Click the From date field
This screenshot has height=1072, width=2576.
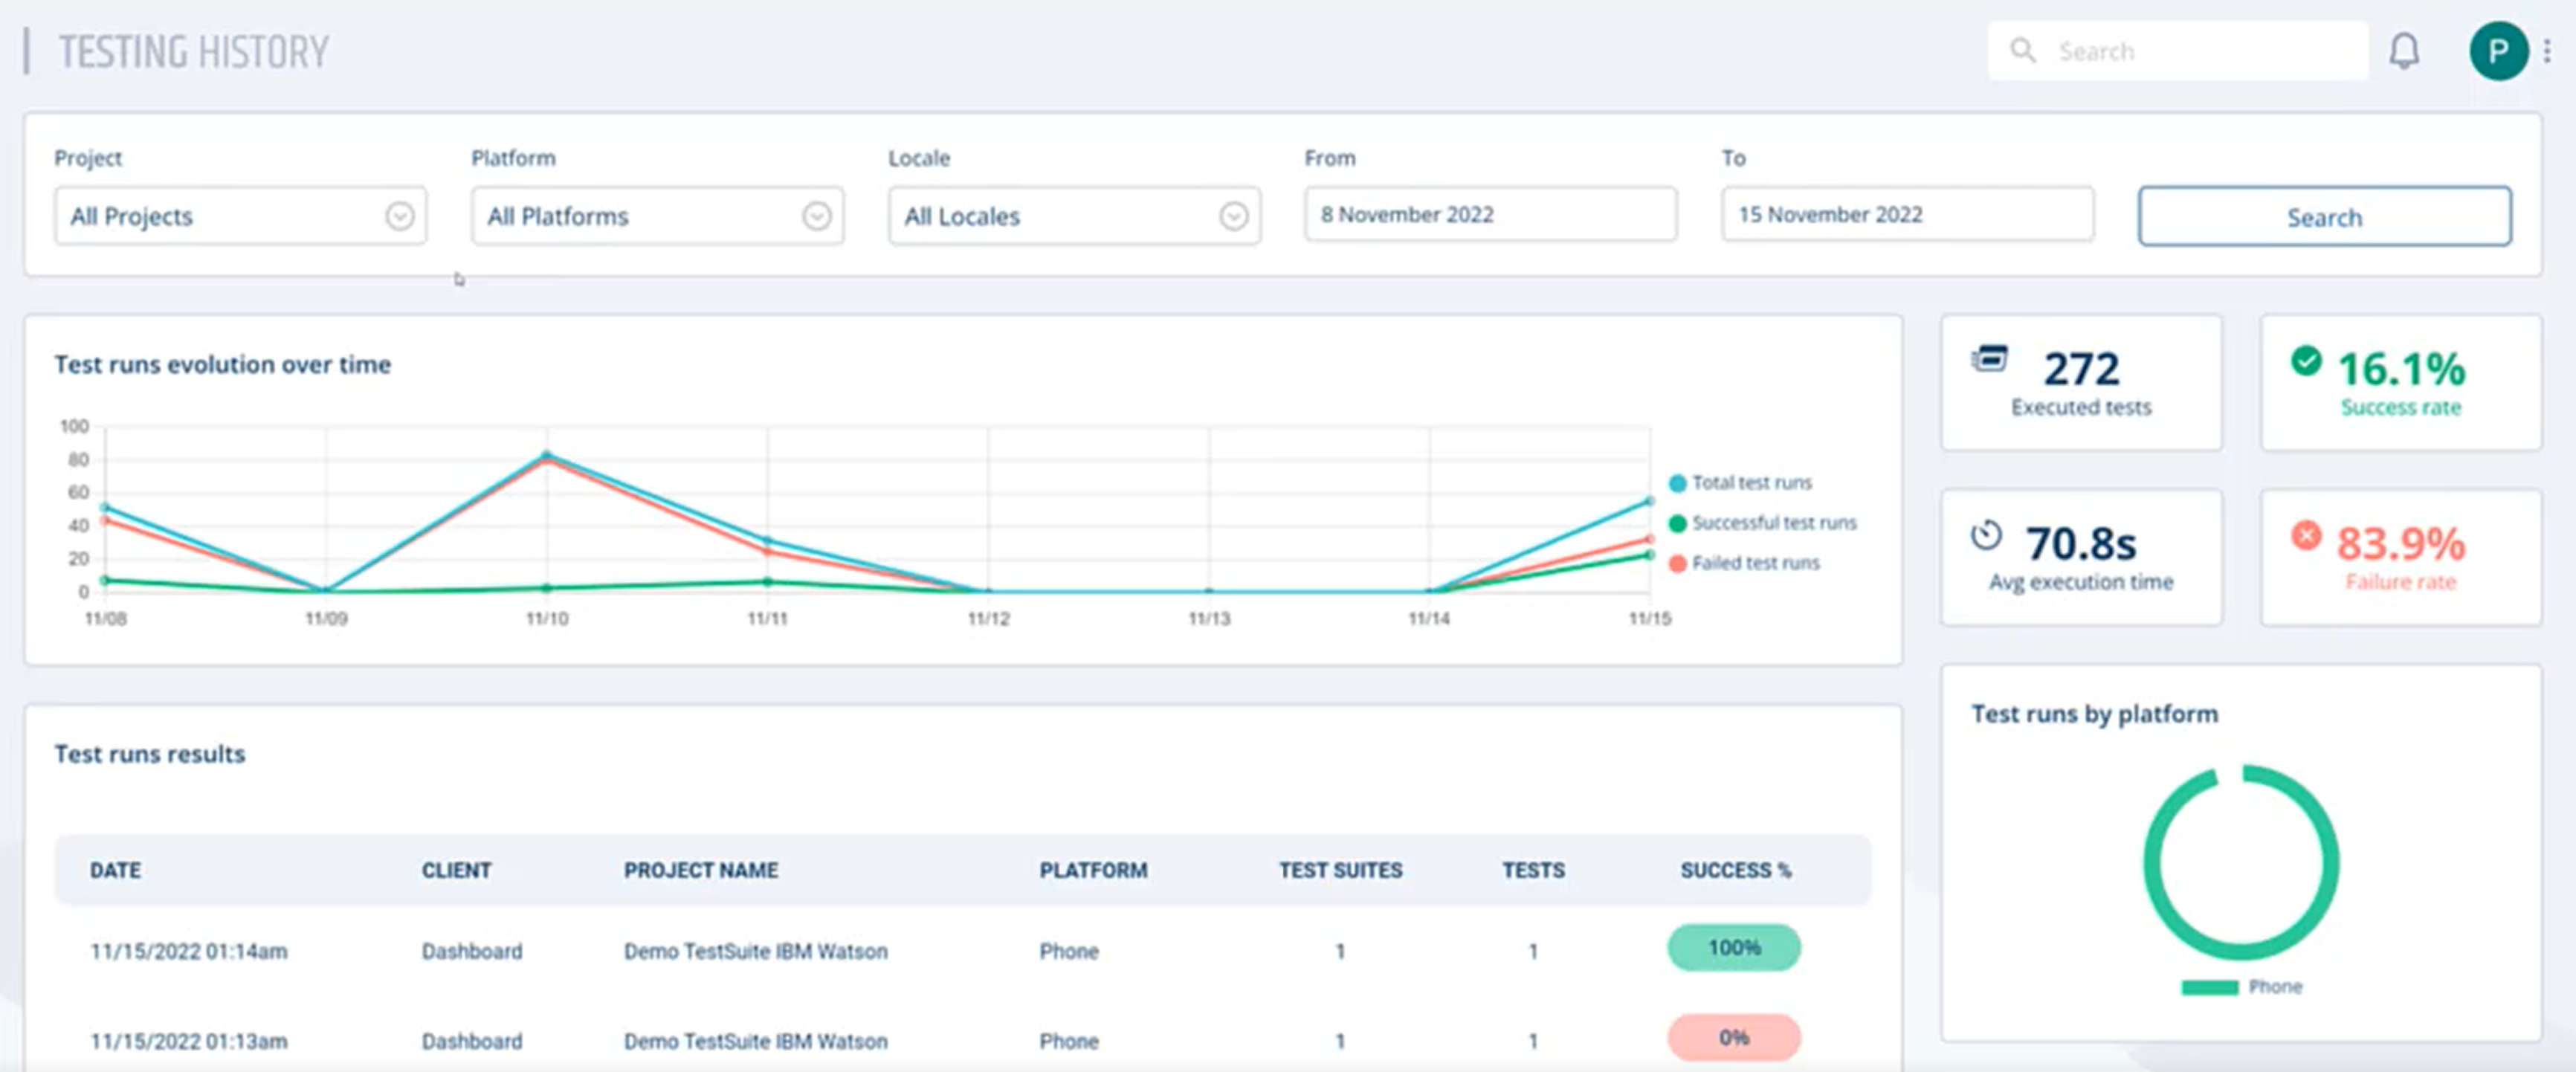(1490, 214)
